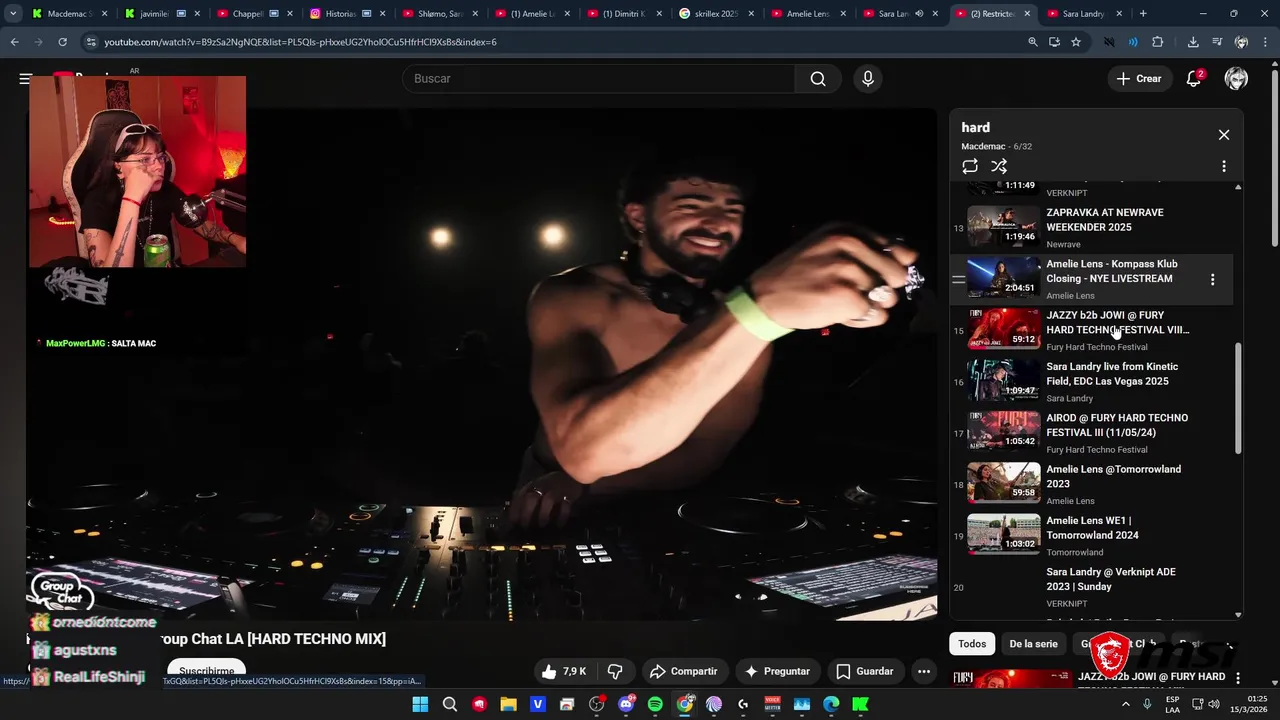
Task: Switch to the Macdemac tab
Action: point(70,14)
